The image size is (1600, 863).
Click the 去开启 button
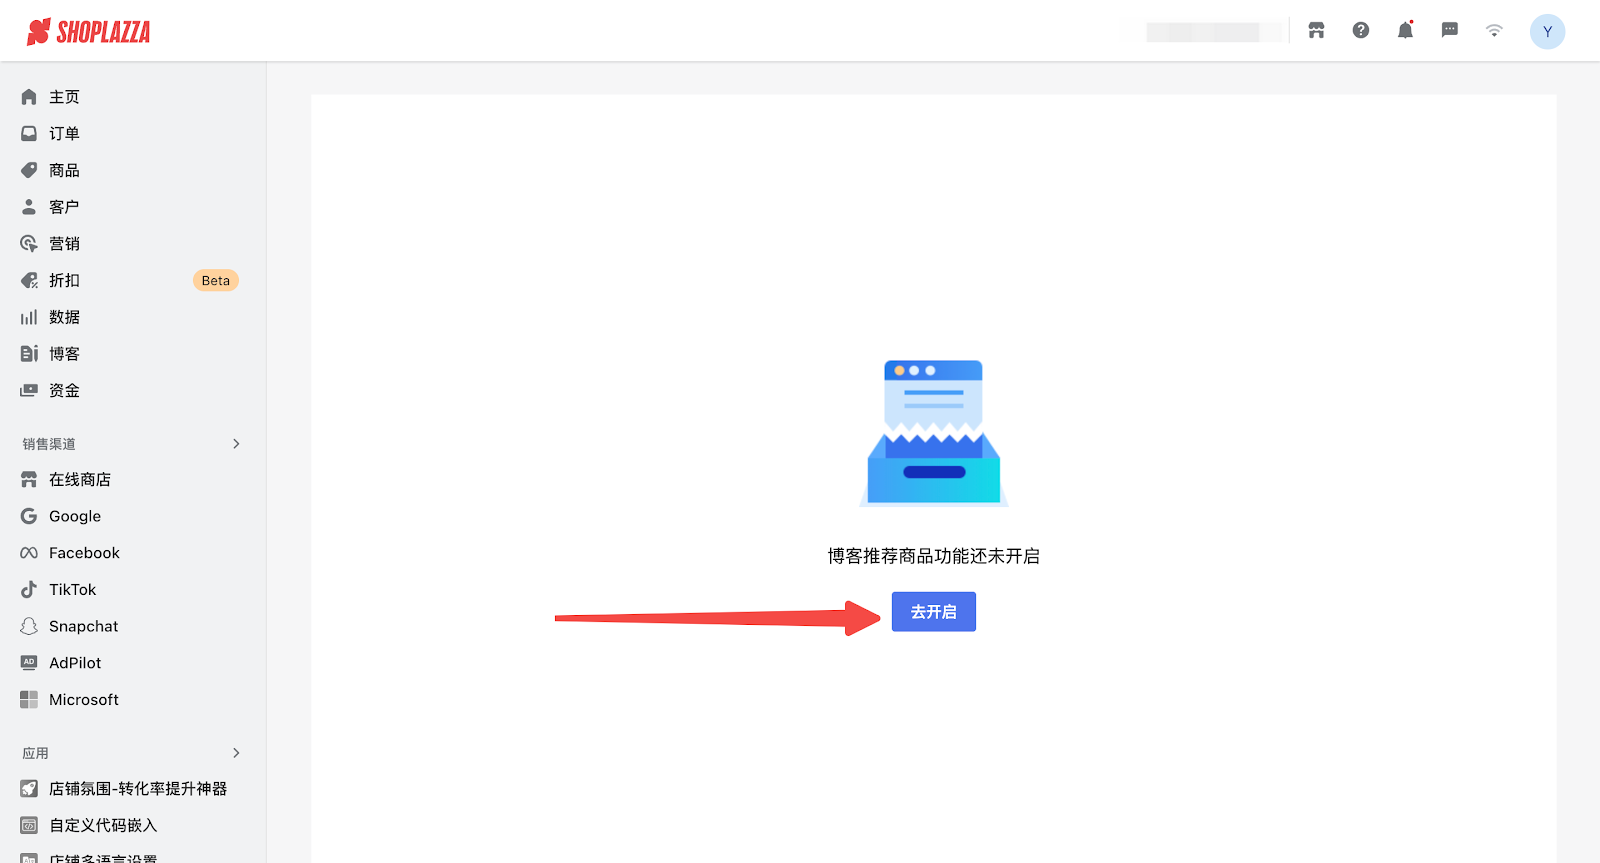[x=933, y=612]
